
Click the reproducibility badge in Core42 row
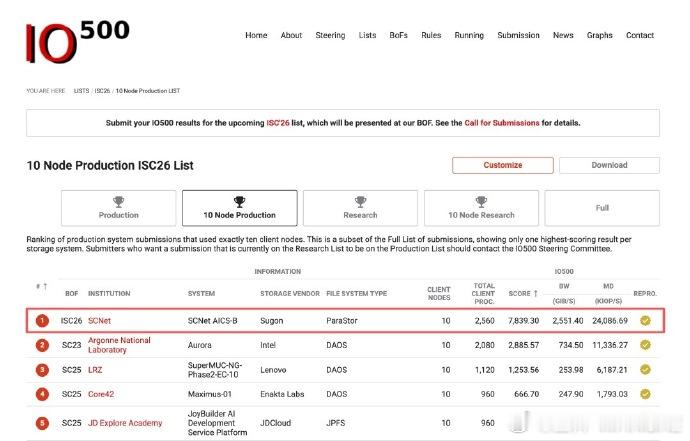[645, 394]
